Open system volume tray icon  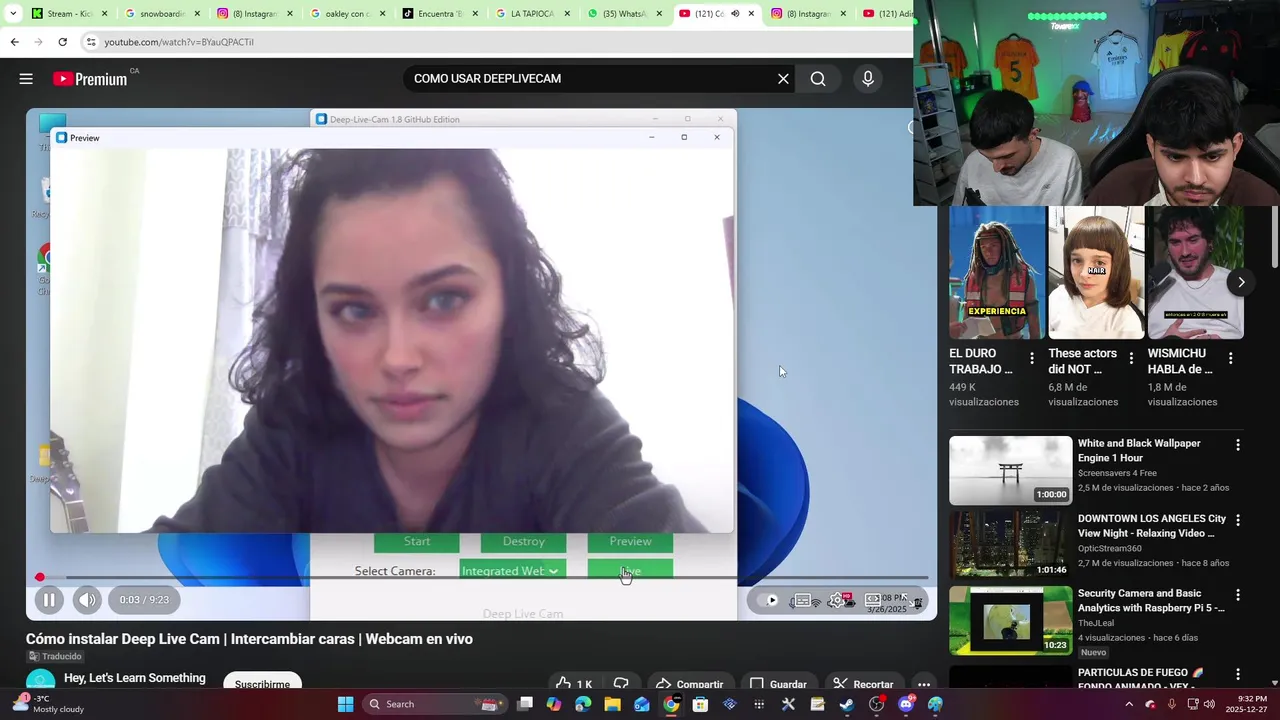click(1209, 704)
